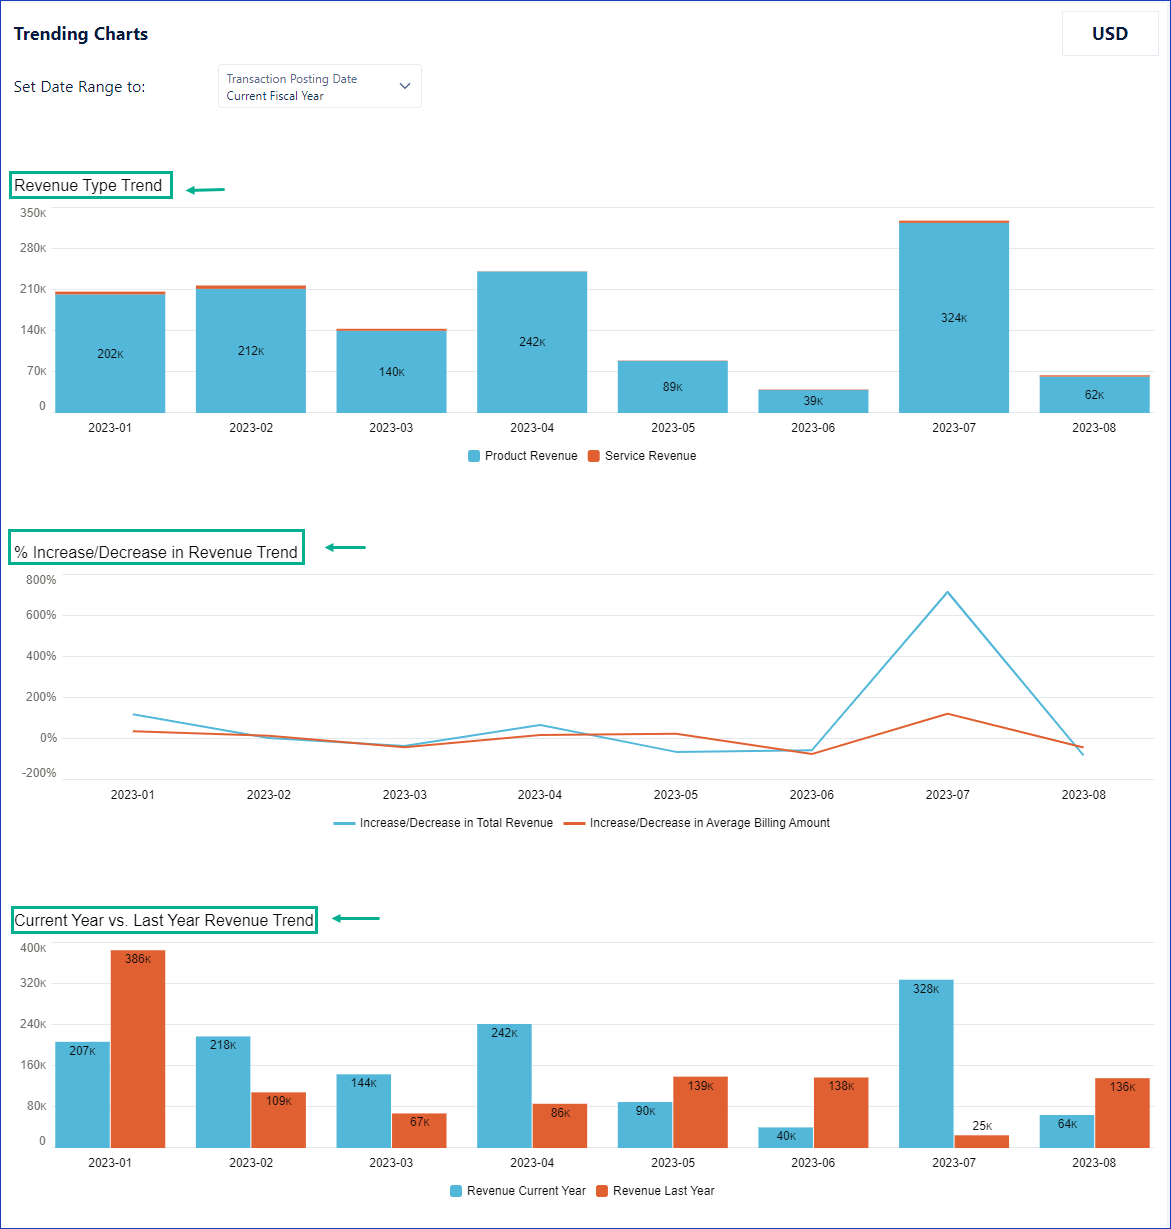Toggle Increase/Decrease in Average Billing Amount legend

[697, 823]
